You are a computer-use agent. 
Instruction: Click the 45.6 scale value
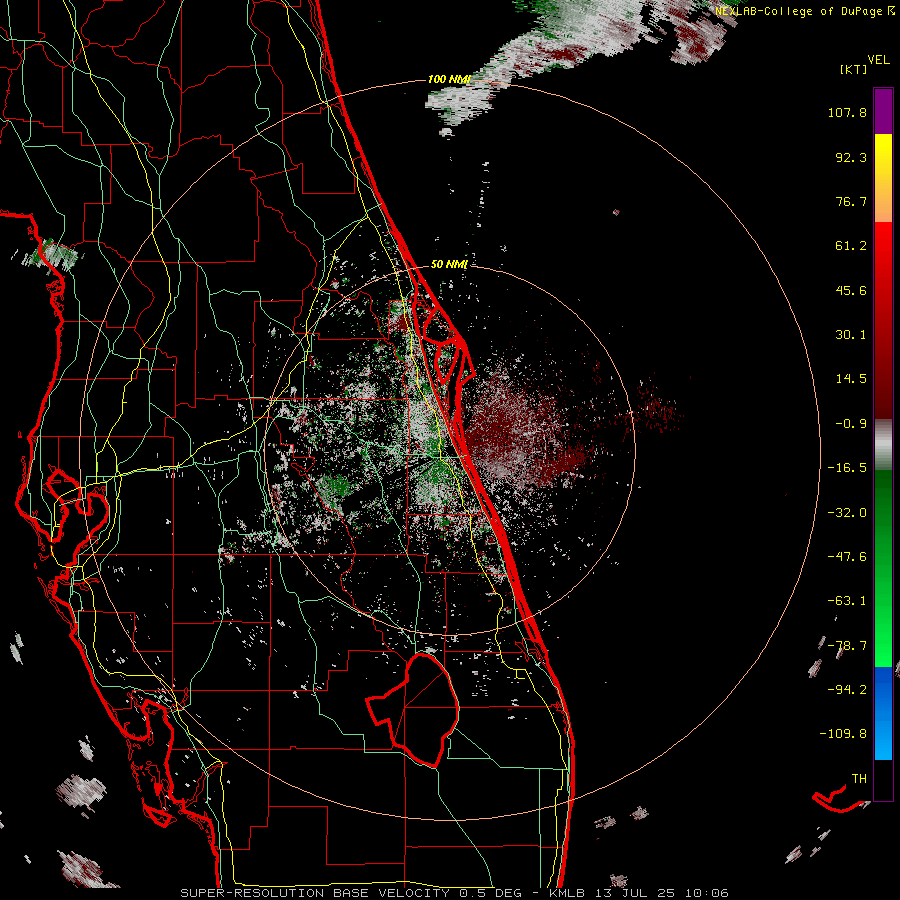click(851, 290)
